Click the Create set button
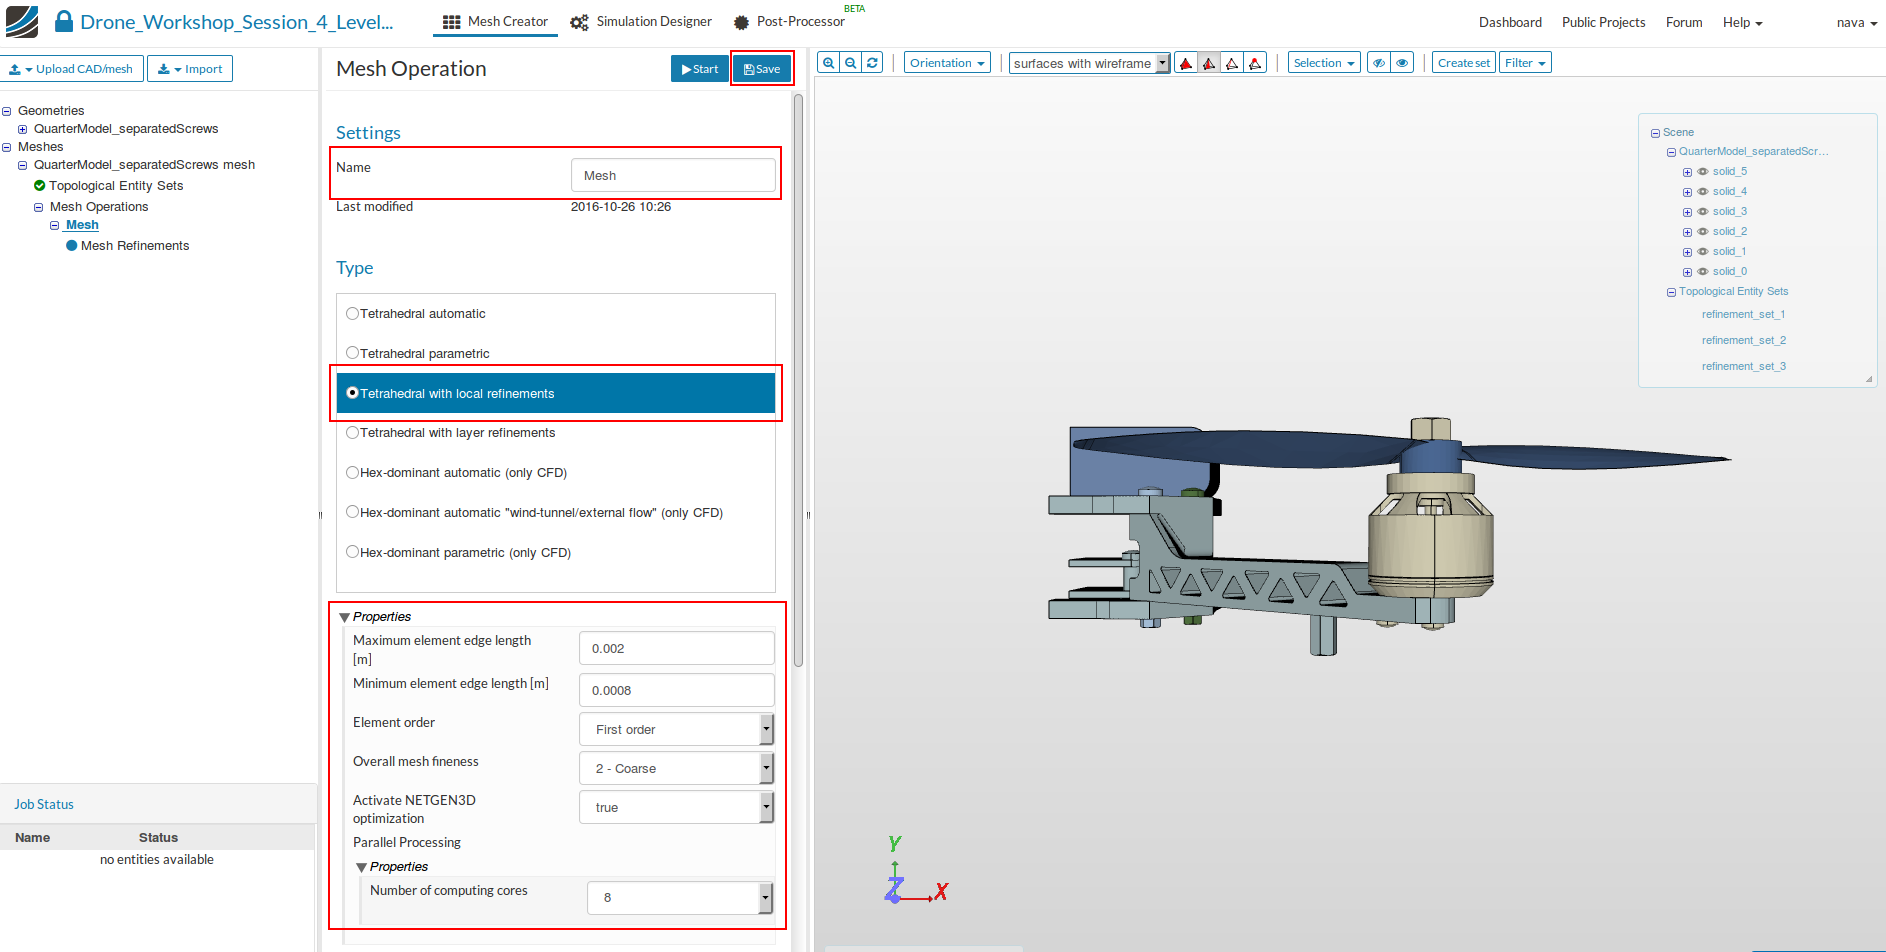1886x952 pixels. (1463, 63)
